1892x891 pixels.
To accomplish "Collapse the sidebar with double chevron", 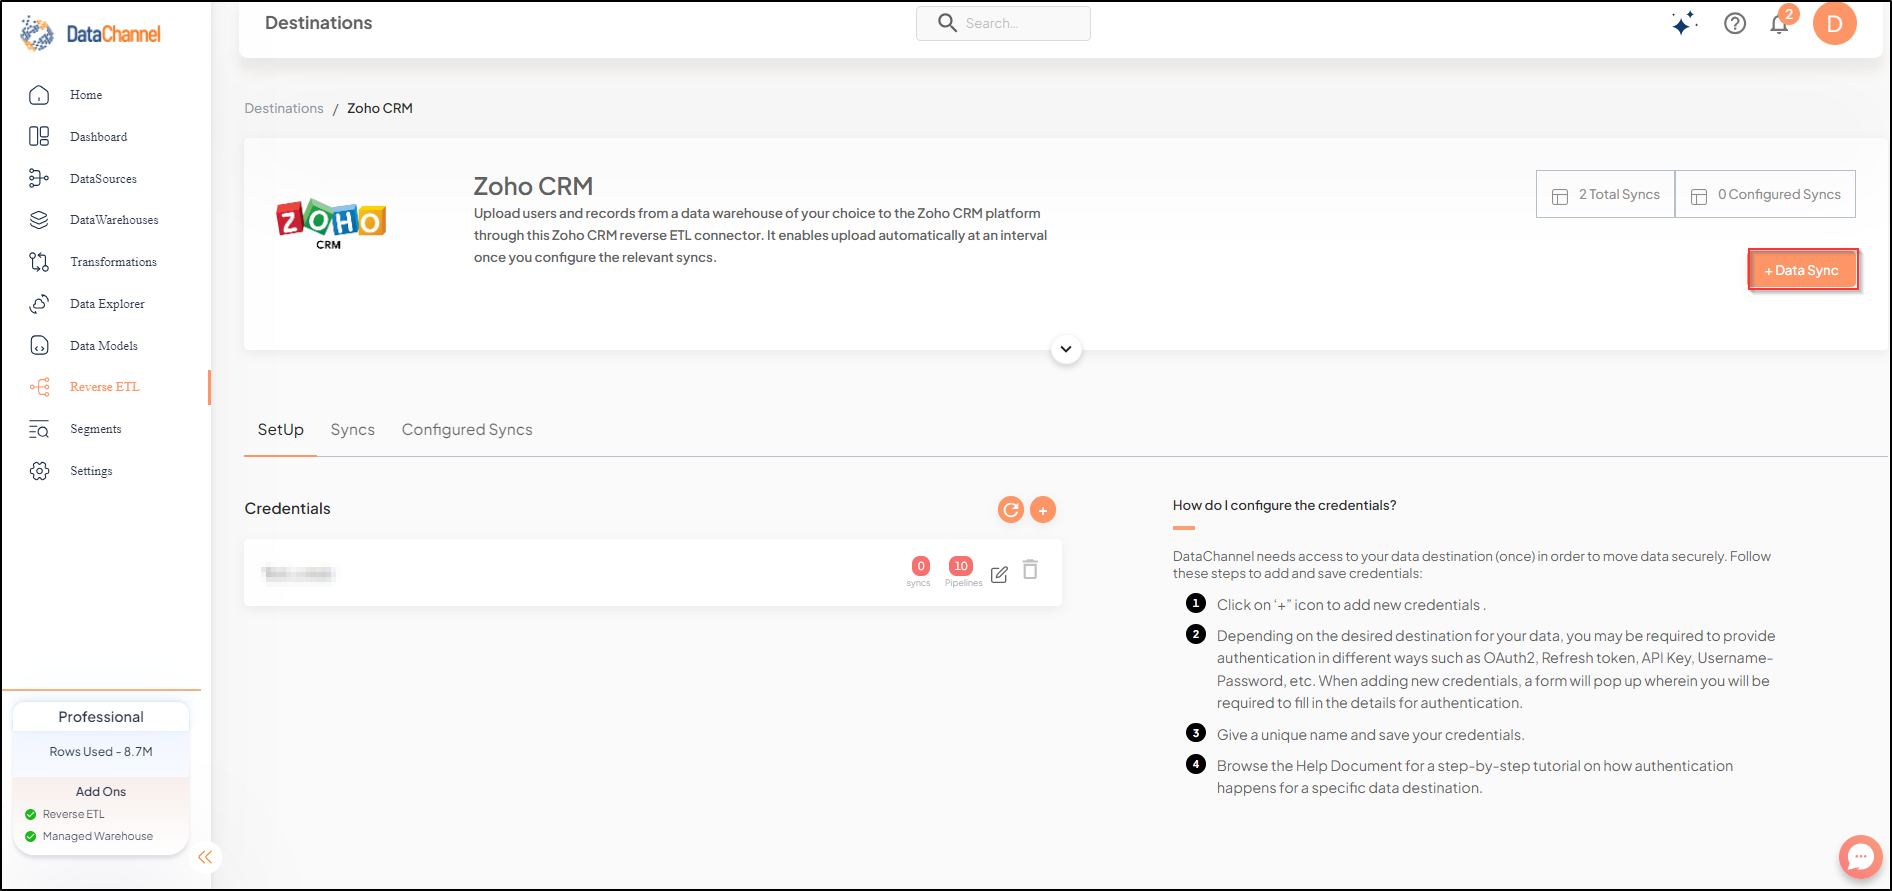I will (x=205, y=857).
